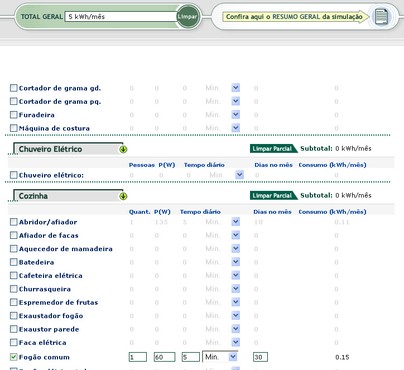Open the Min. unit dropdown for Fogão comum

click(220, 357)
